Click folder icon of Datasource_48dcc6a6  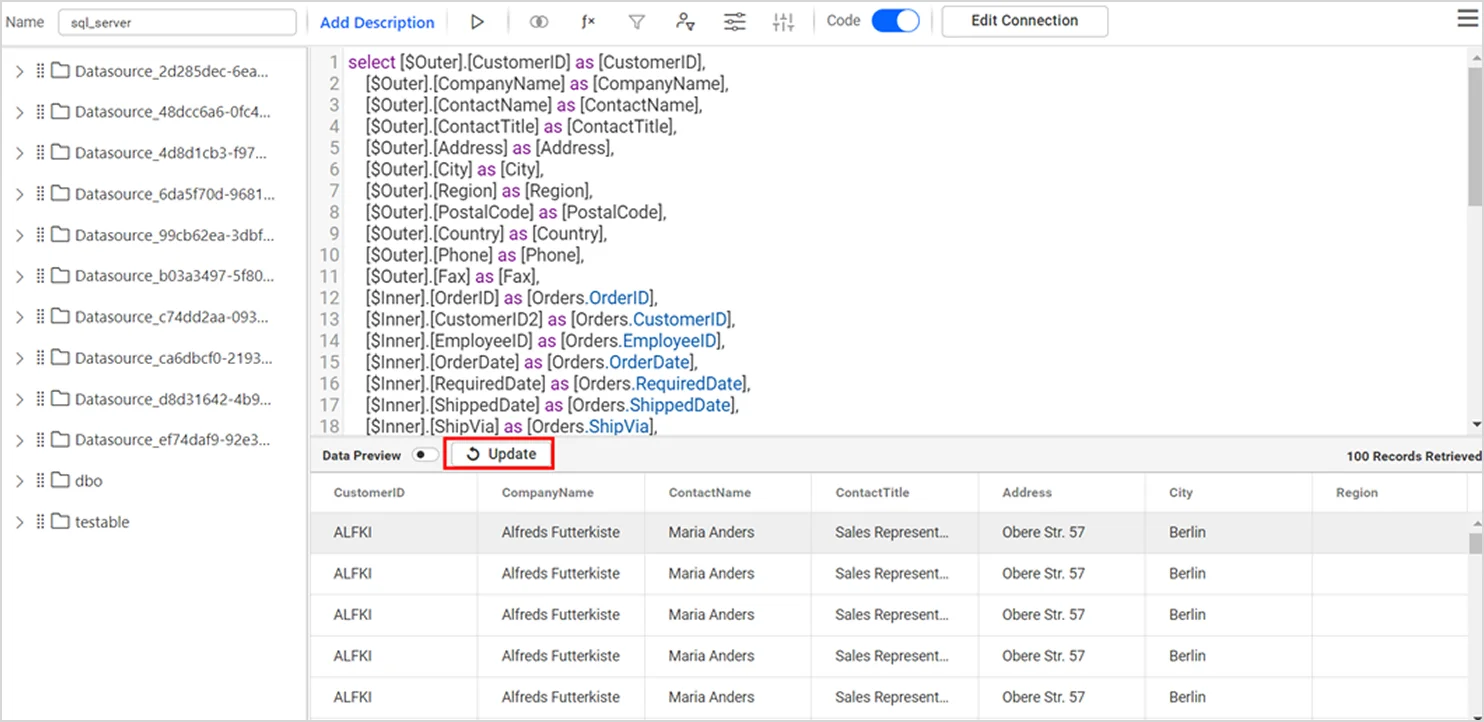(60, 112)
